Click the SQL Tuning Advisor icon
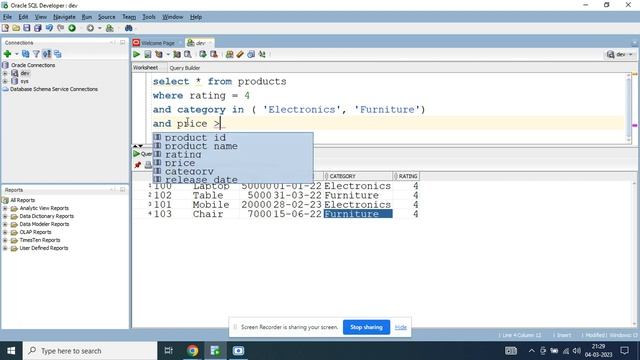Screen dimensions: 640x360 coord(188,54)
